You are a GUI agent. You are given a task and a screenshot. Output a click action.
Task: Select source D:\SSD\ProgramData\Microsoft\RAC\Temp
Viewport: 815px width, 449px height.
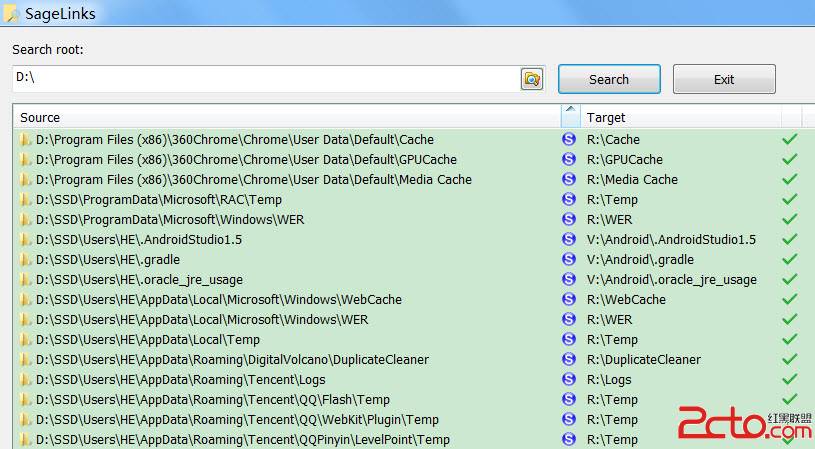[x=159, y=200]
